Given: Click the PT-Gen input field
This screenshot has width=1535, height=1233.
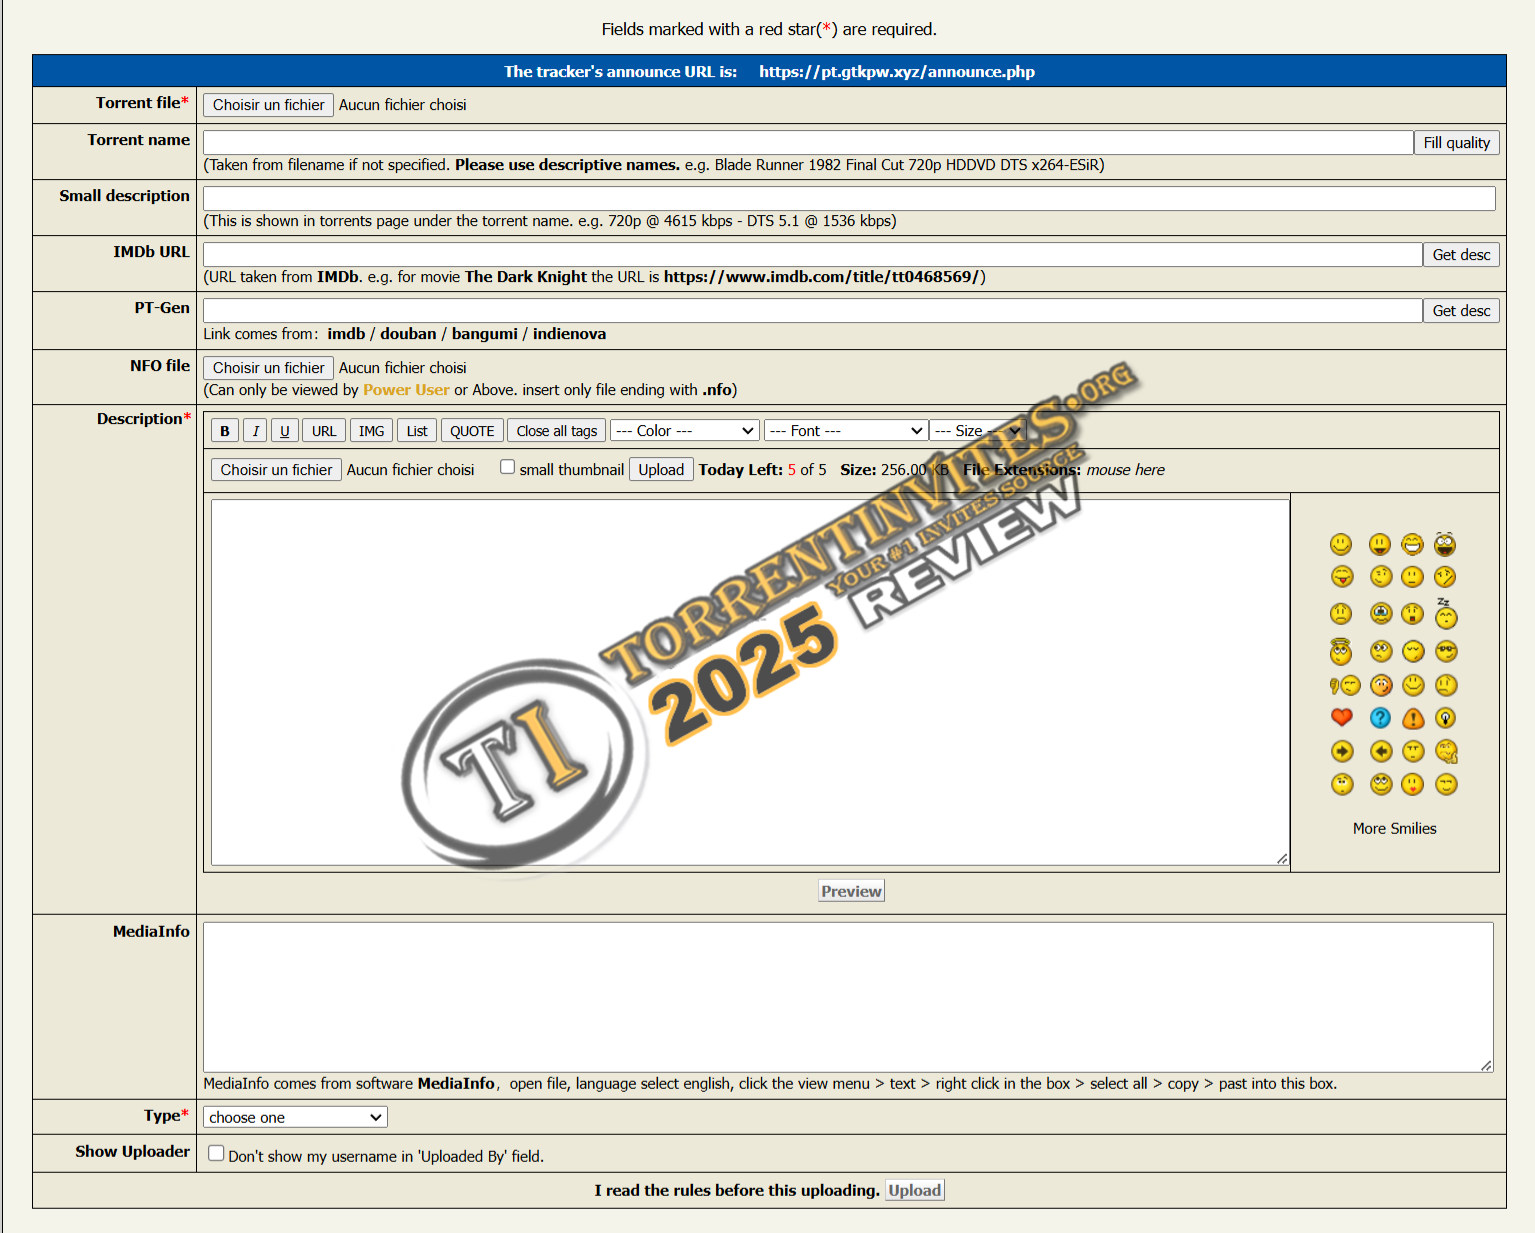Looking at the screenshot, I should tap(812, 311).
